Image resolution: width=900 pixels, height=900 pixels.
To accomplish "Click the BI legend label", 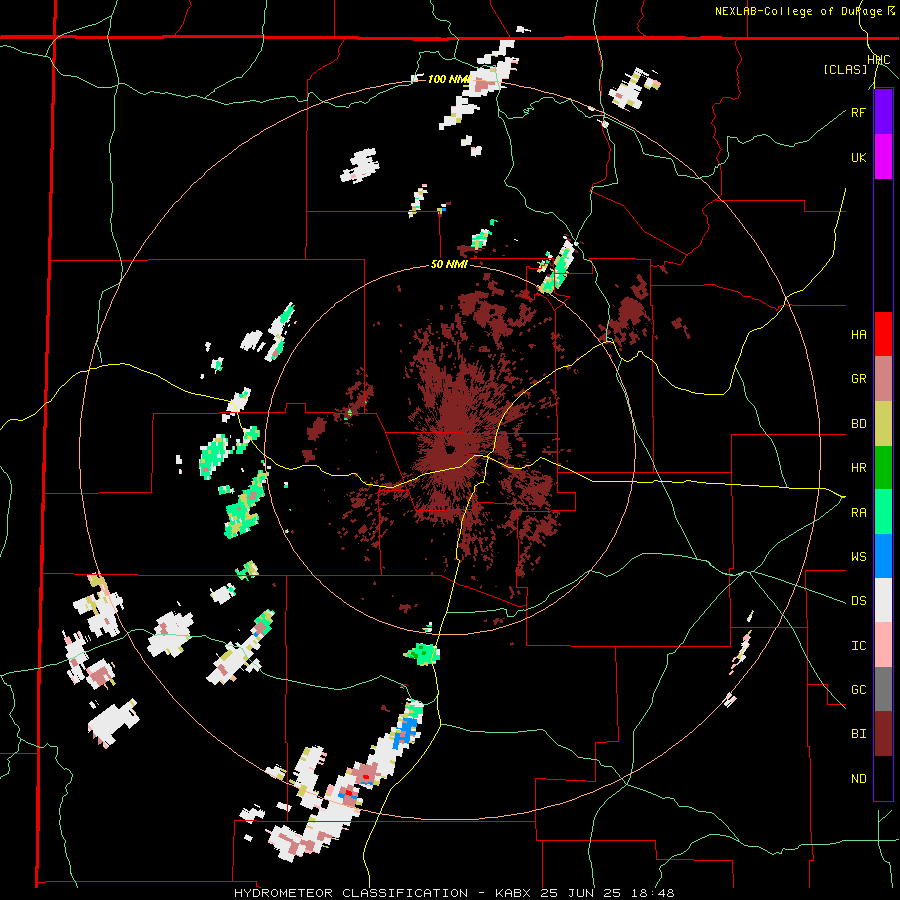I will pyautogui.click(x=858, y=734).
